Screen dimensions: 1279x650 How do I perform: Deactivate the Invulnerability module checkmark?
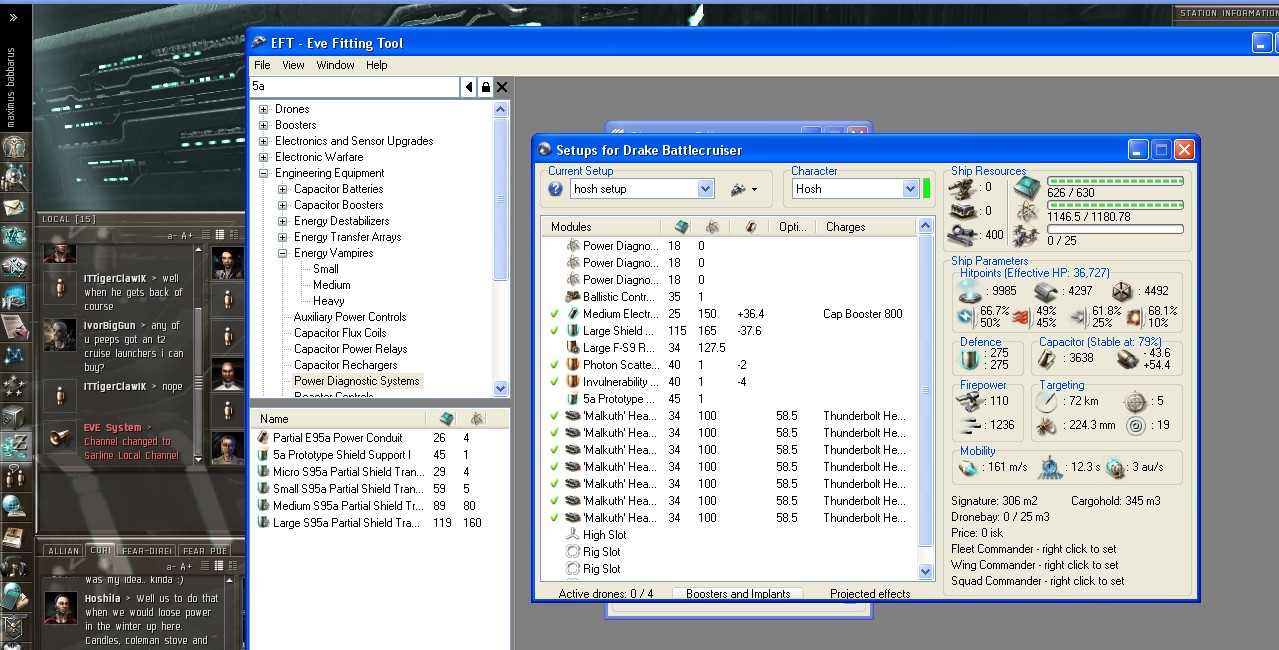coord(554,382)
